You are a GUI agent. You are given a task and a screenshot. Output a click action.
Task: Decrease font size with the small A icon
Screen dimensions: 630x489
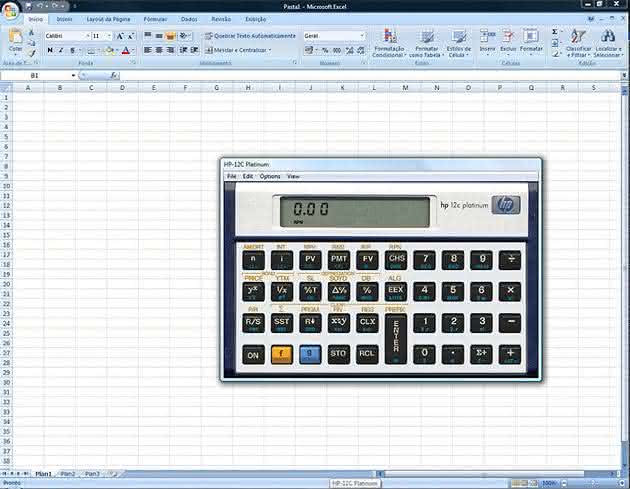click(131, 36)
